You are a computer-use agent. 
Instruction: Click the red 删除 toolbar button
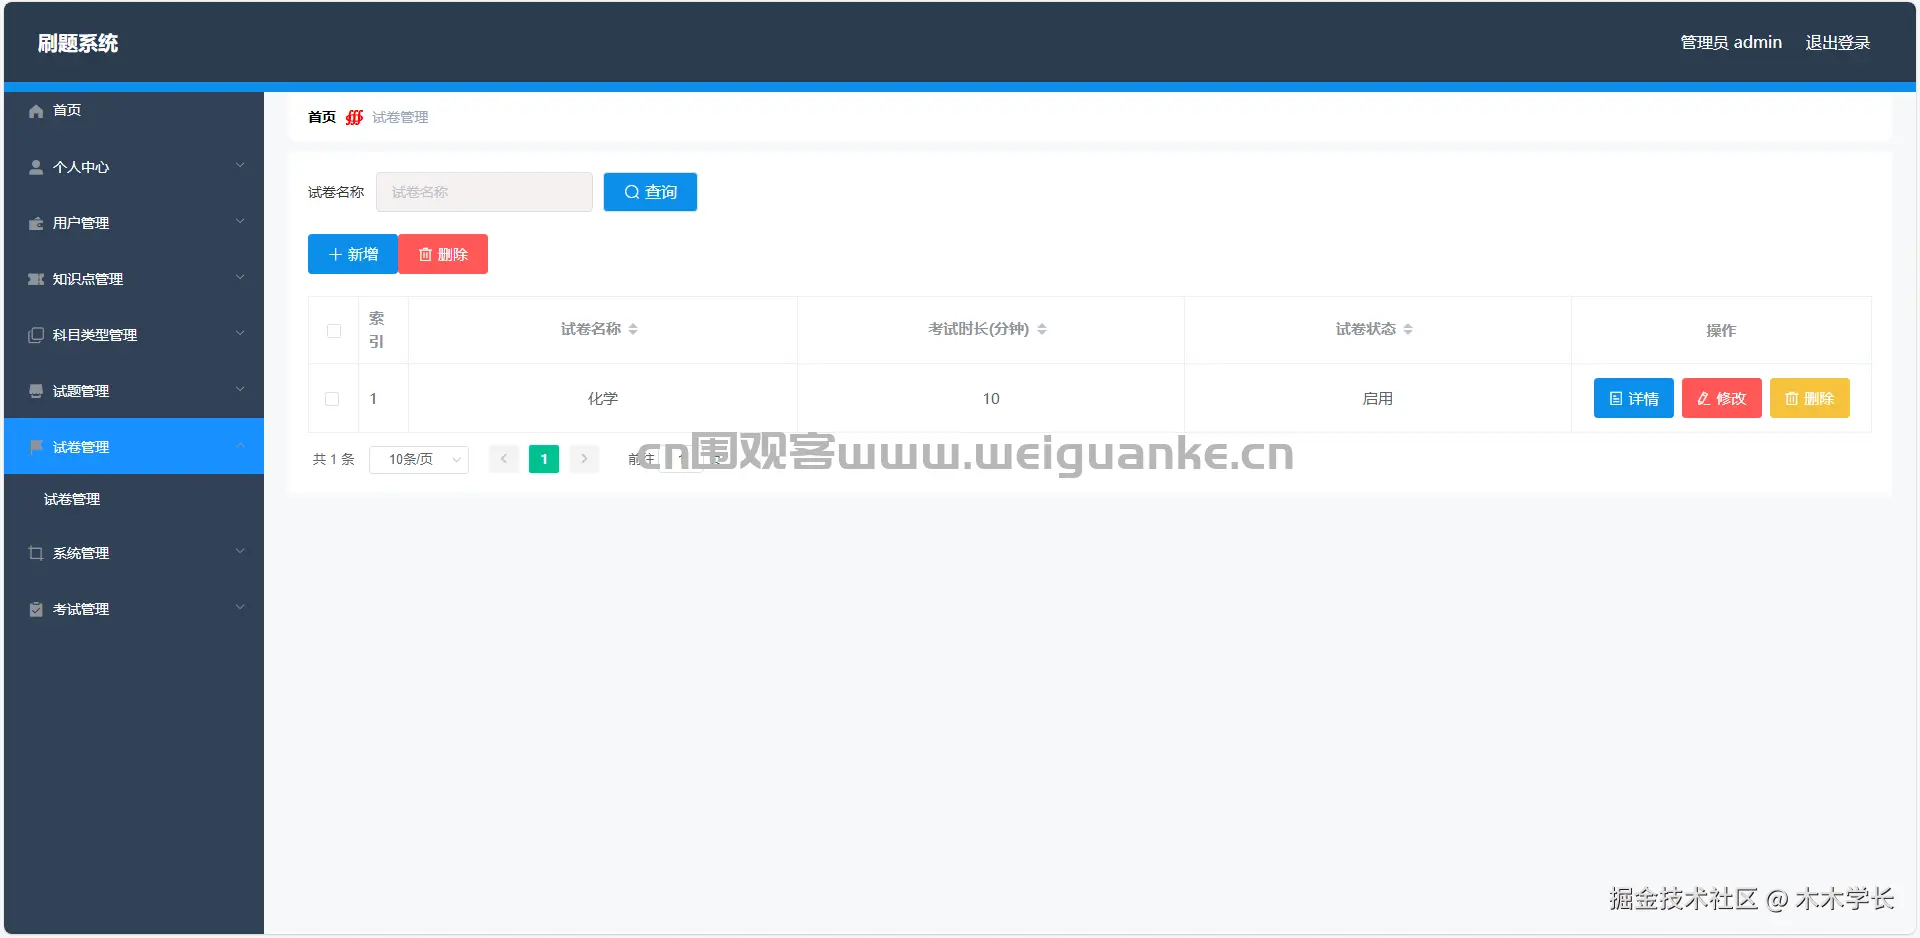[x=443, y=254]
